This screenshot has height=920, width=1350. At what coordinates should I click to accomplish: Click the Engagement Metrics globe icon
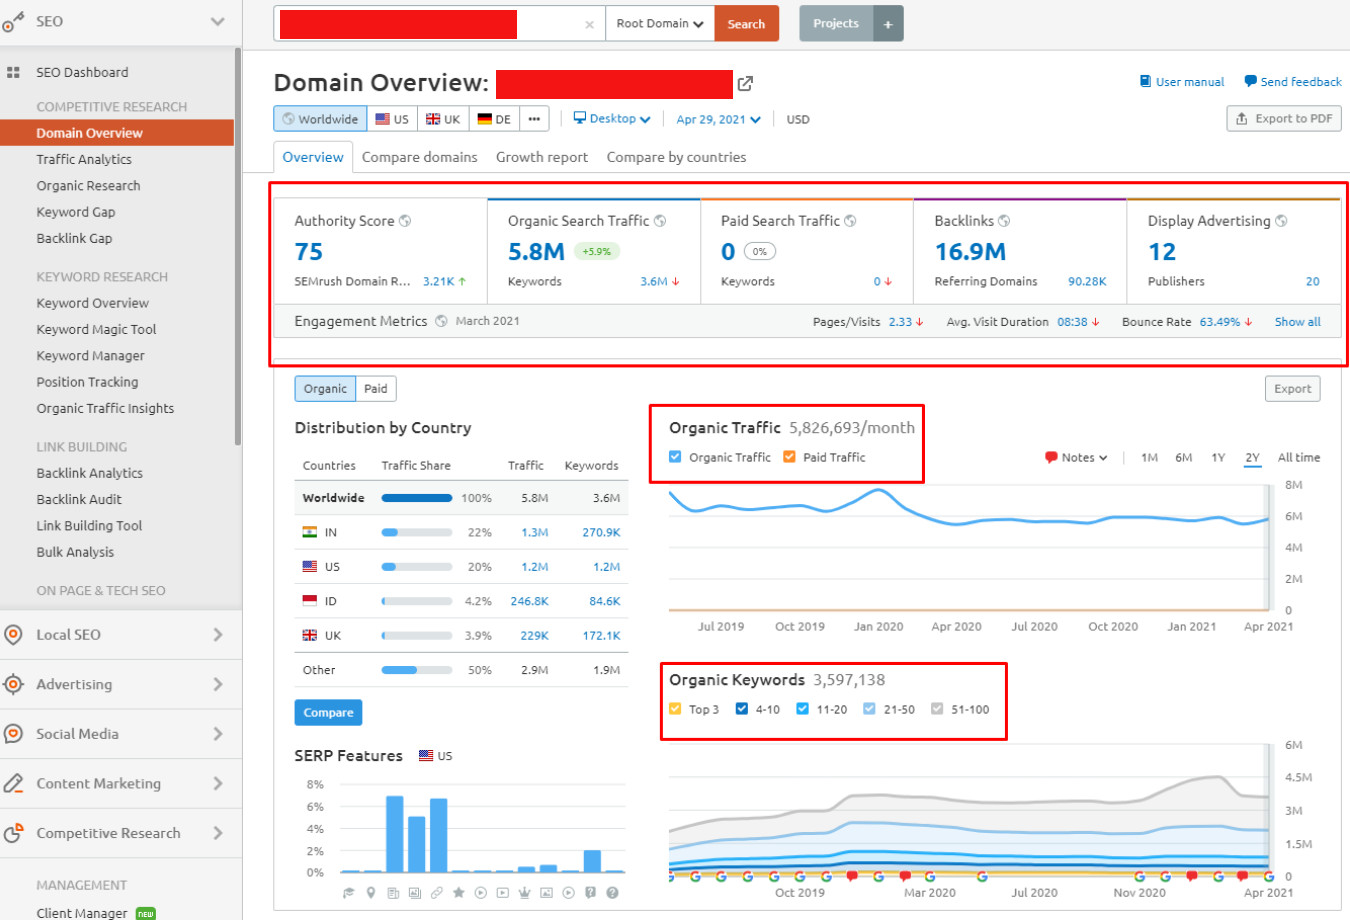[x=441, y=321]
